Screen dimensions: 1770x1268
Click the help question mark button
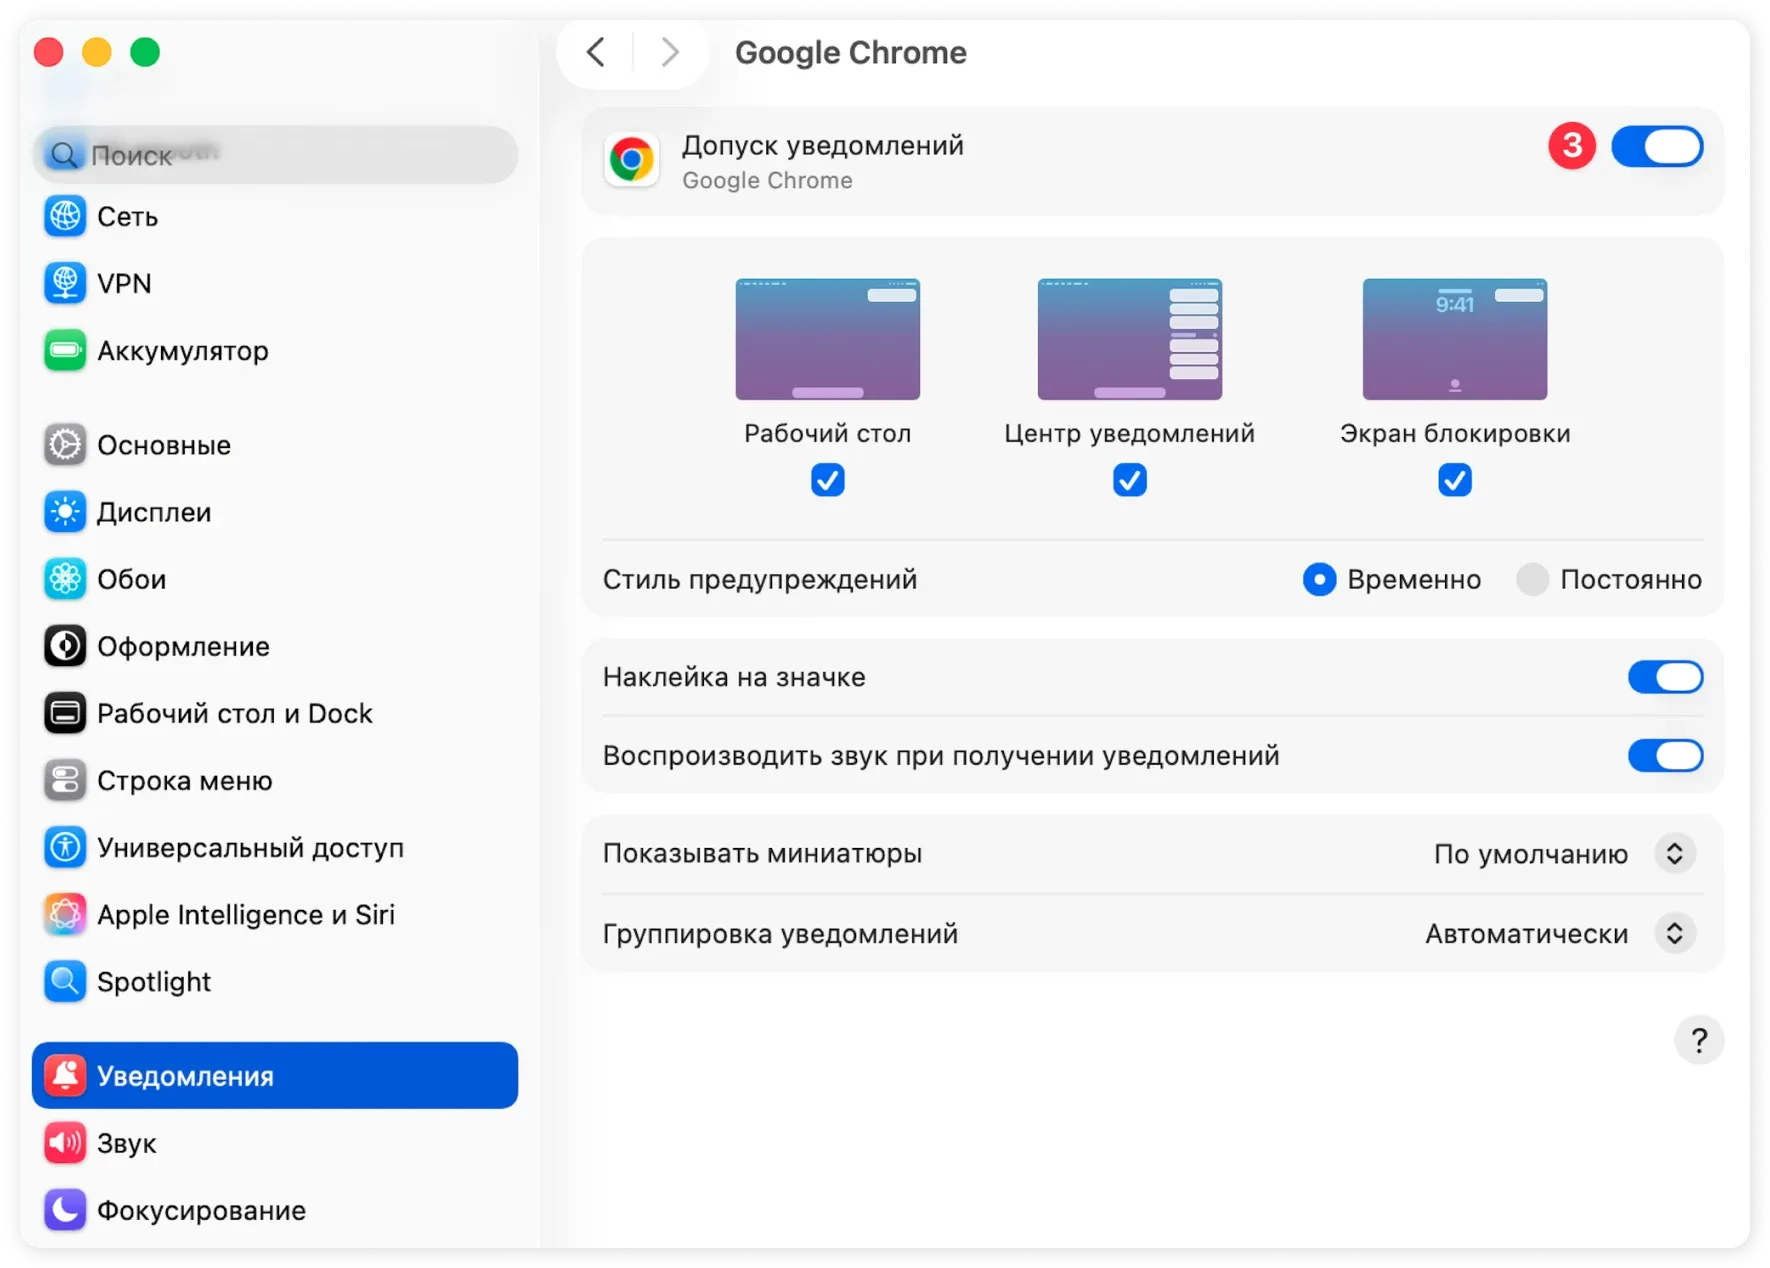coord(1699,1040)
